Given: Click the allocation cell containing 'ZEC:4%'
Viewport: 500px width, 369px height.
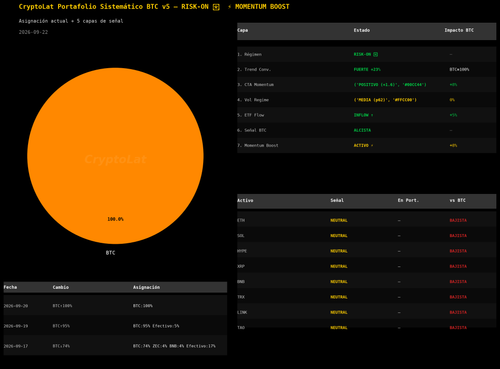Looking at the screenshot, I should (x=174, y=346).
